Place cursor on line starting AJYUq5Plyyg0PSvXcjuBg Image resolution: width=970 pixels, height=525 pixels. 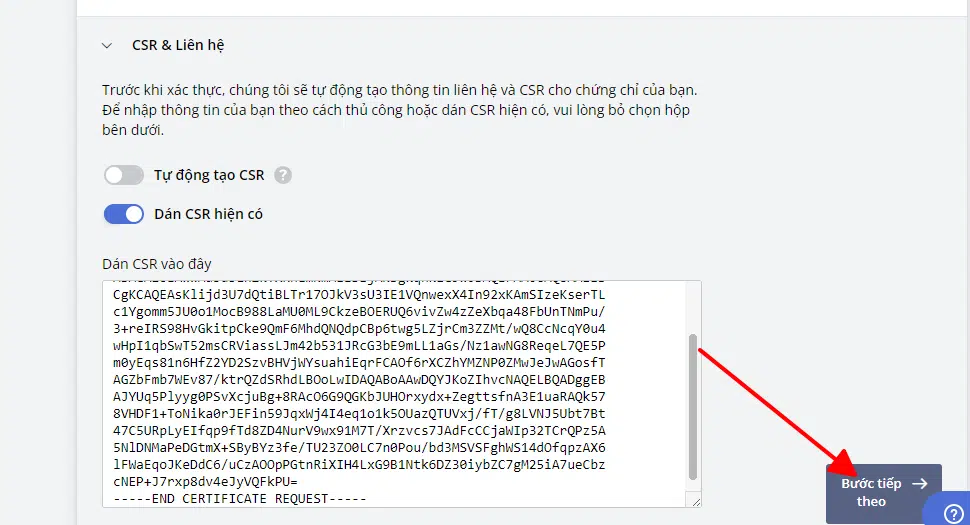tap(359, 396)
